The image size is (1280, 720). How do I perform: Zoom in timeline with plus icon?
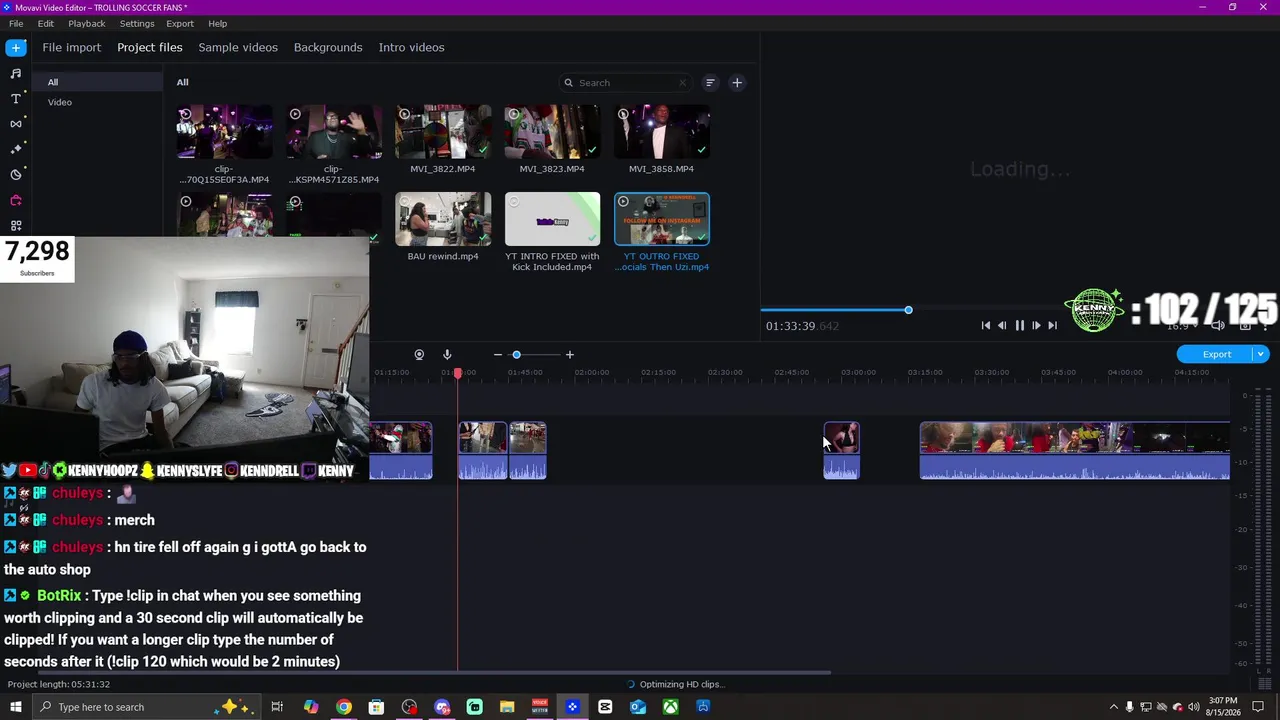pos(570,355)
